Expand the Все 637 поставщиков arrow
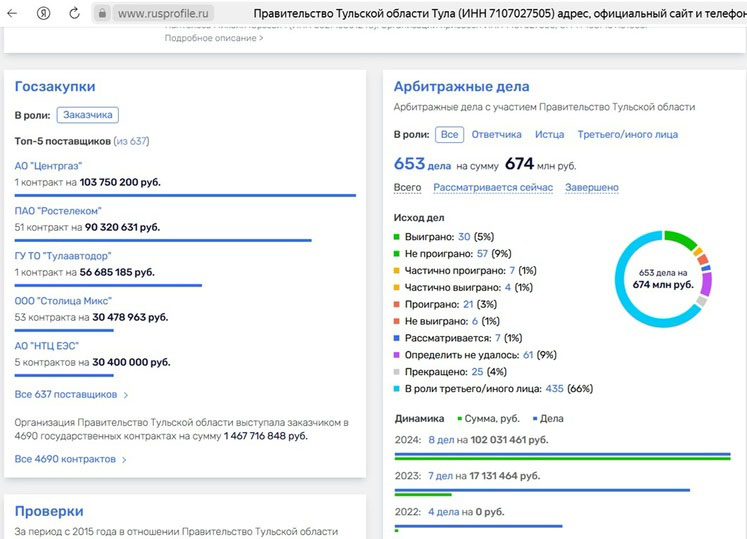 pos(125,395)
